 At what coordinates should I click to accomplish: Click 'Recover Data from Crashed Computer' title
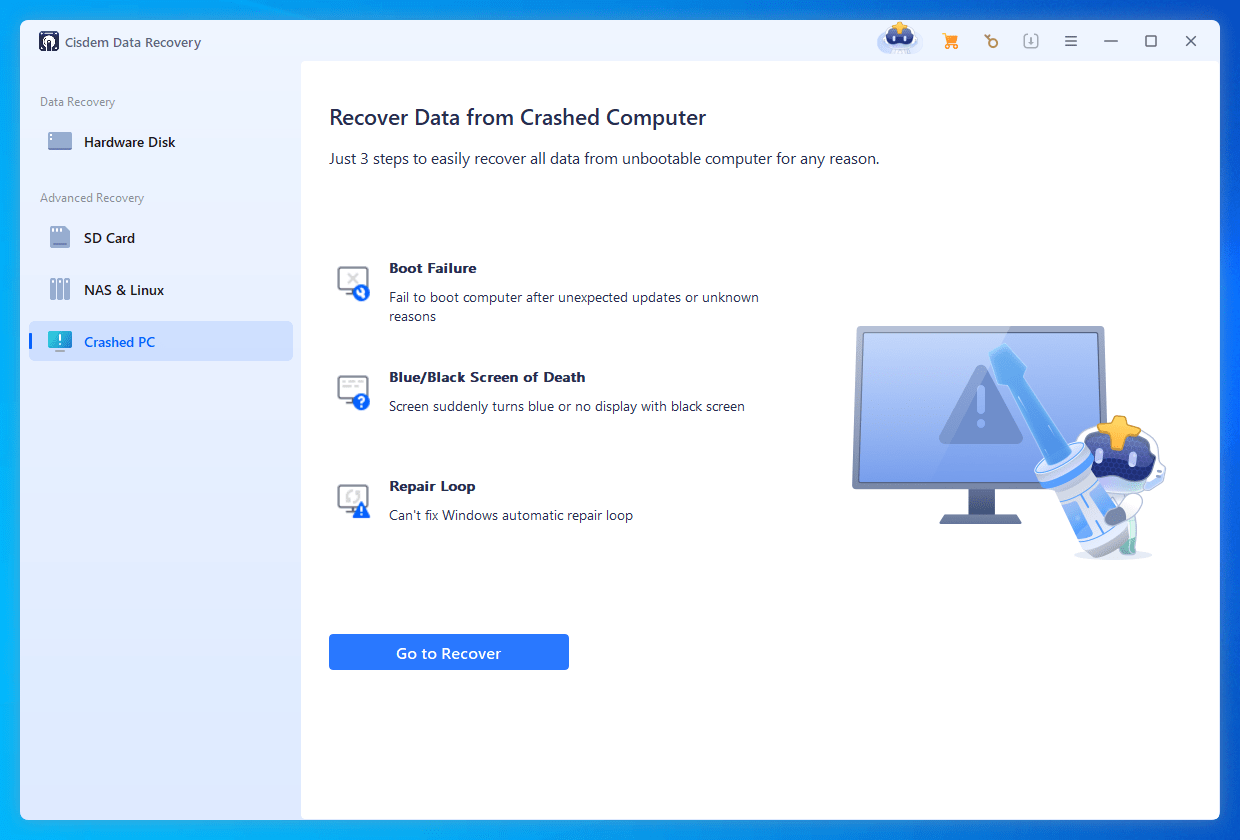point(517,118)
